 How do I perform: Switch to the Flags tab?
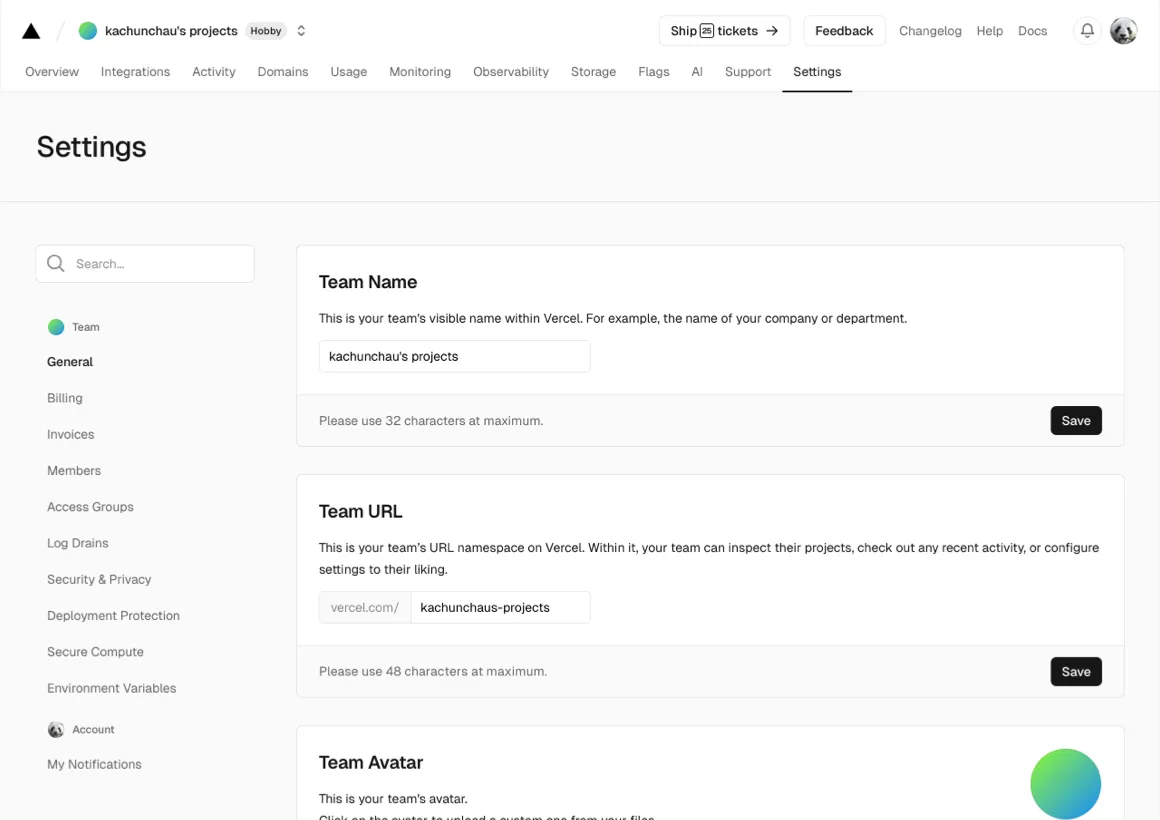pos(653,72)
